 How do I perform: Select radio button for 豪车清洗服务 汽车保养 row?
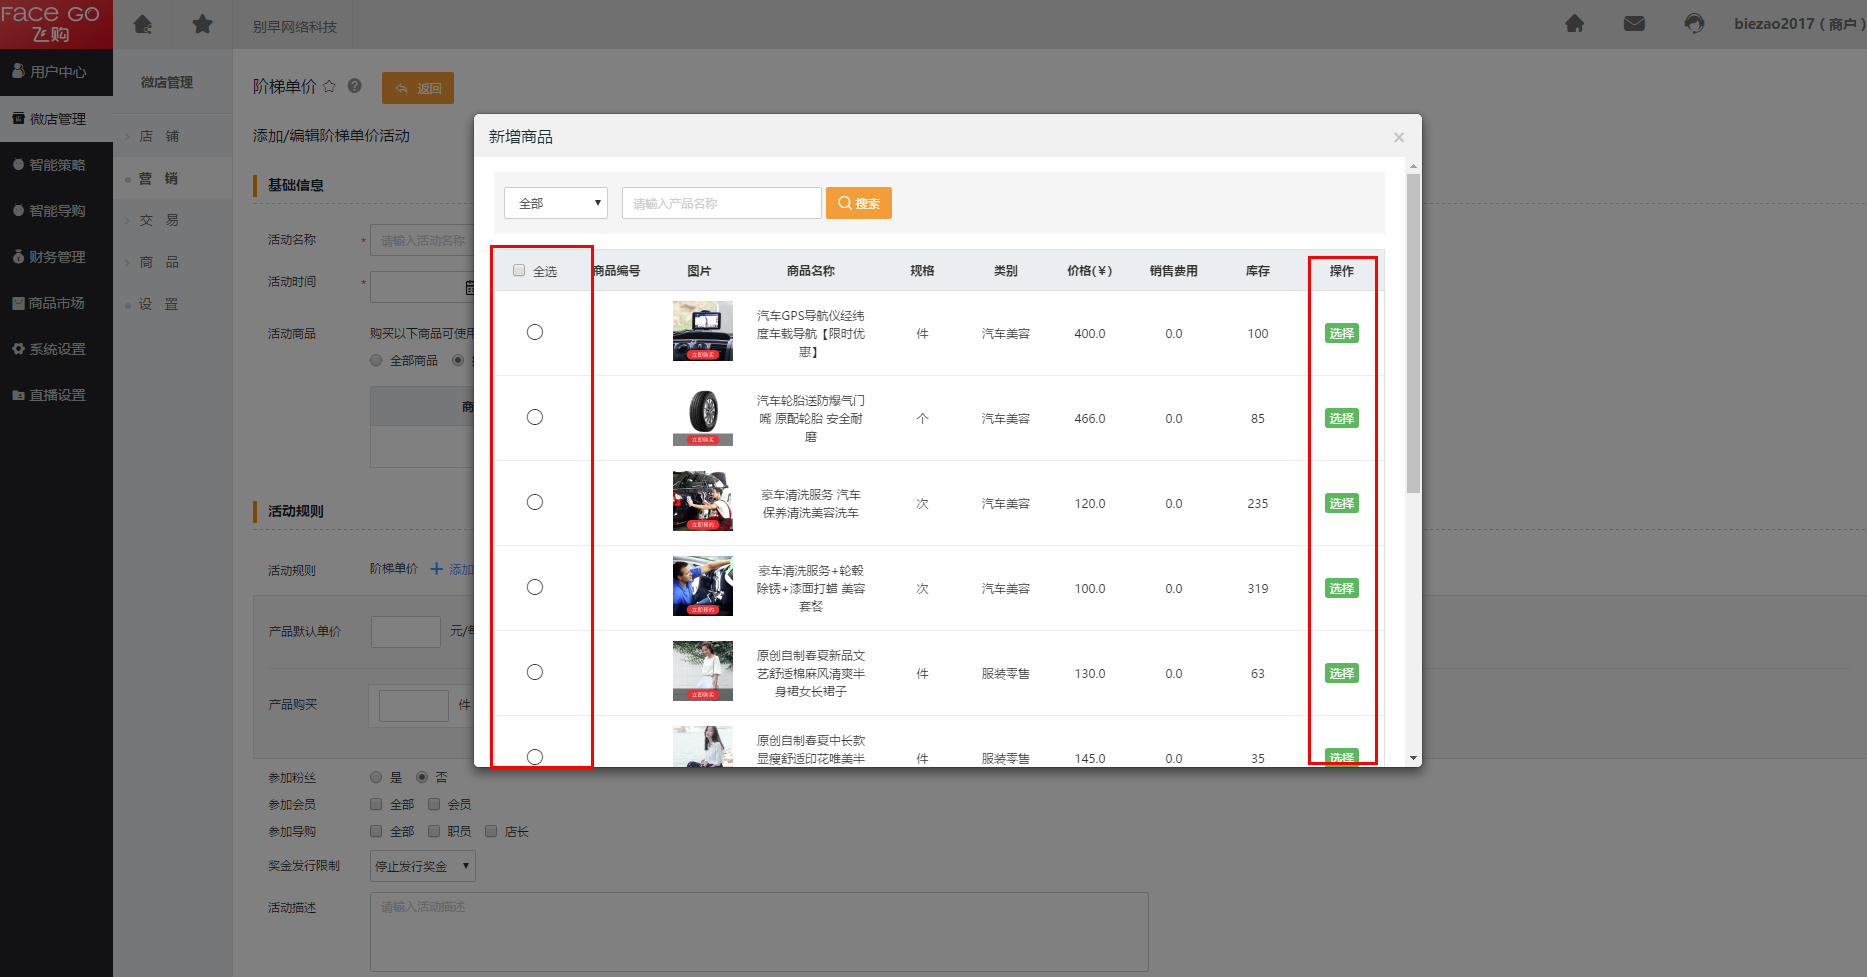point(535,502)
